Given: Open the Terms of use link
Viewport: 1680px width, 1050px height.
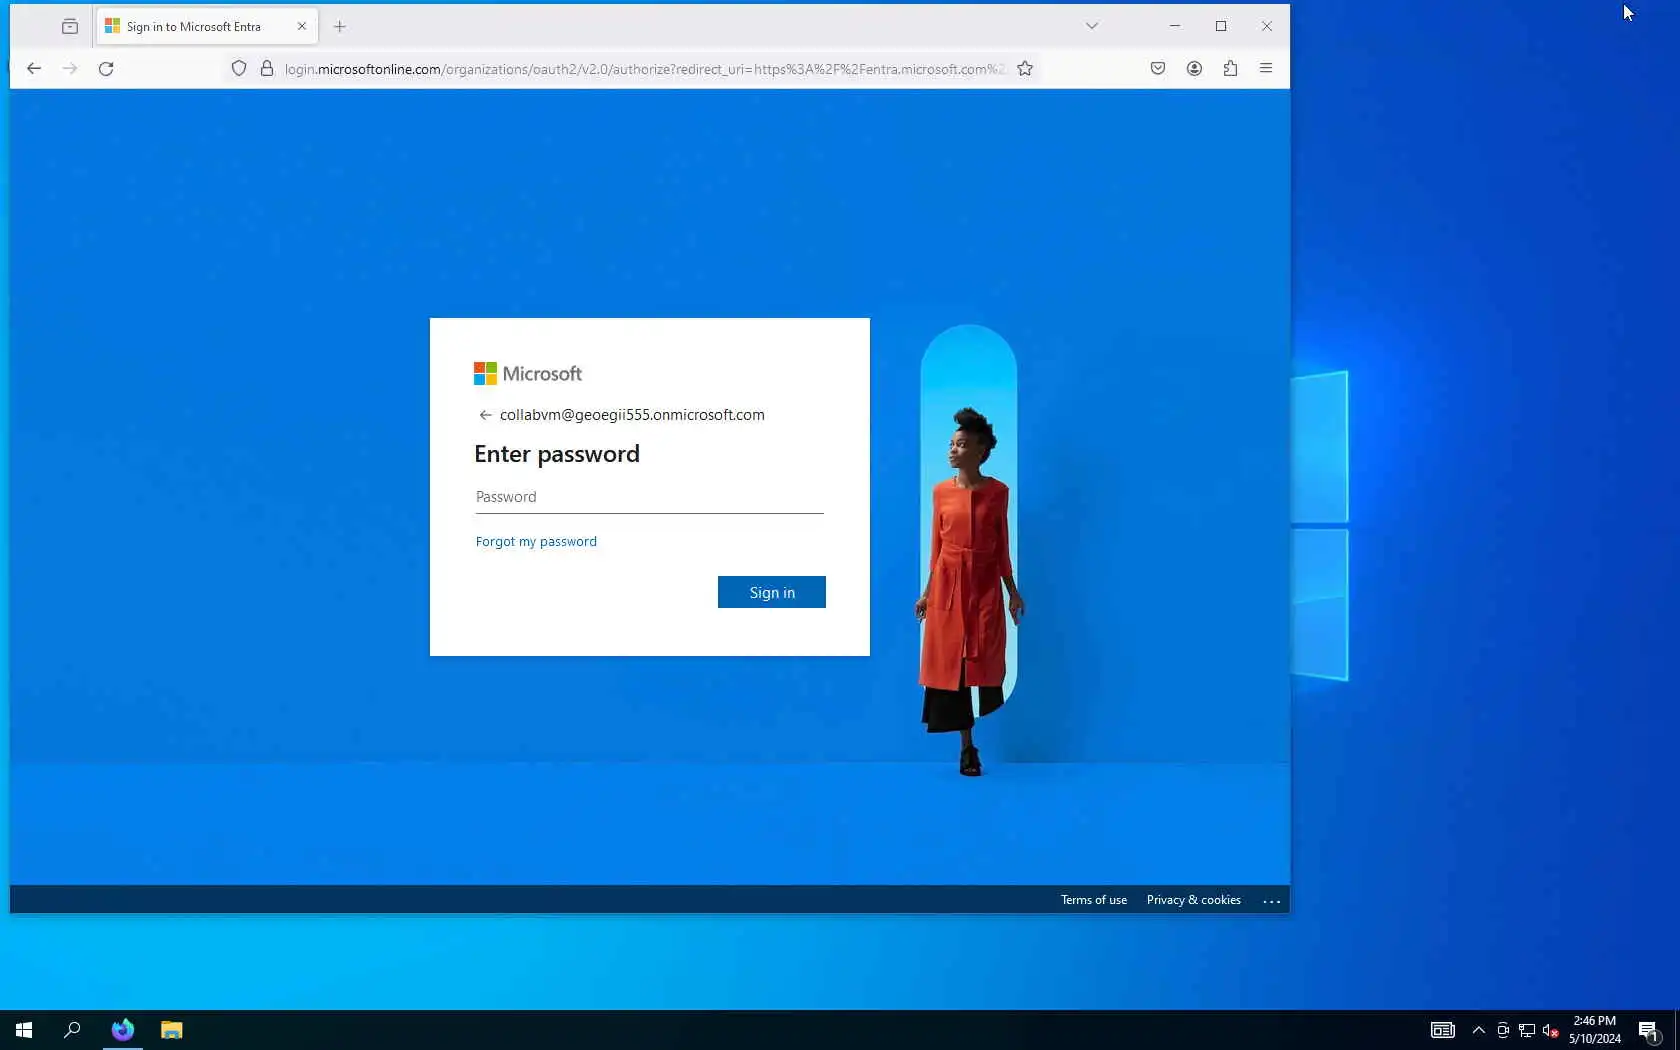Looking at the screenshot, I should click(x=1094, y=900).
